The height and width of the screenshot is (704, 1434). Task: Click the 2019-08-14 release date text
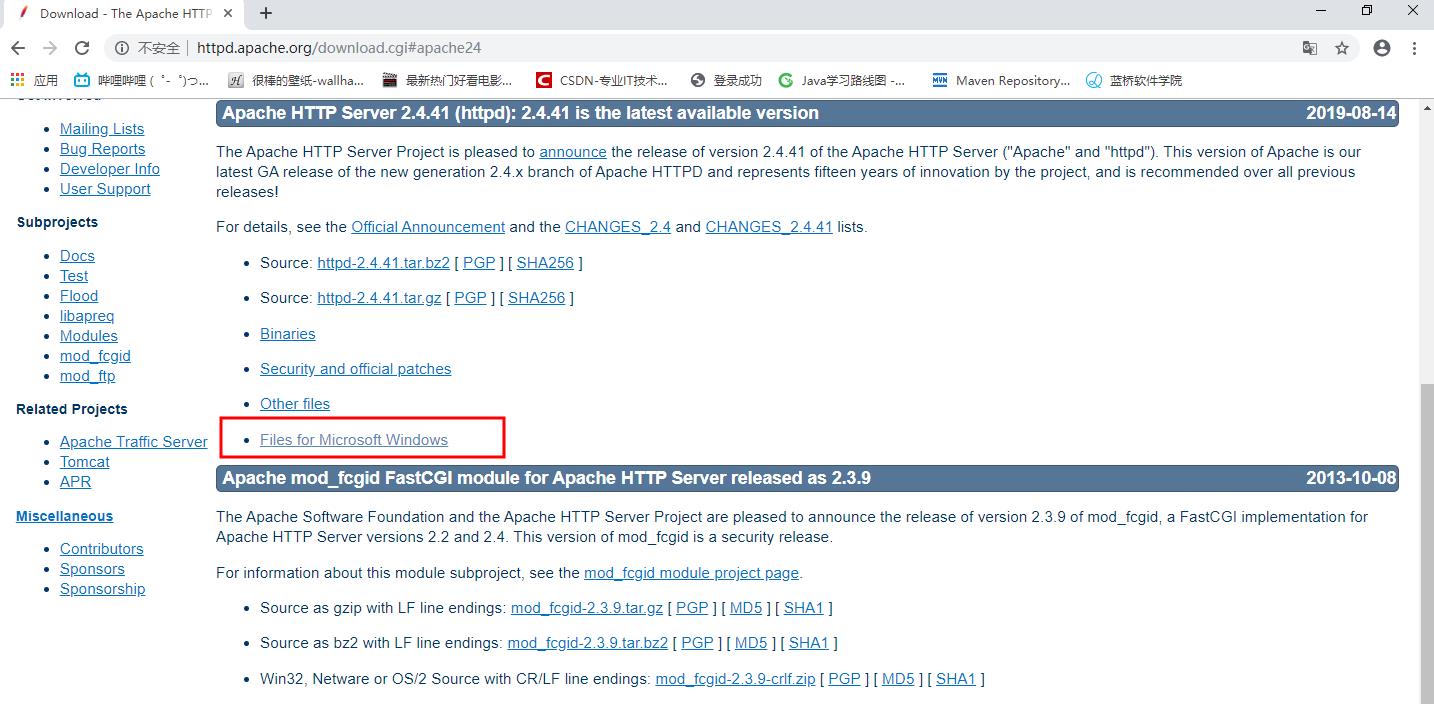coord(1351,113)
